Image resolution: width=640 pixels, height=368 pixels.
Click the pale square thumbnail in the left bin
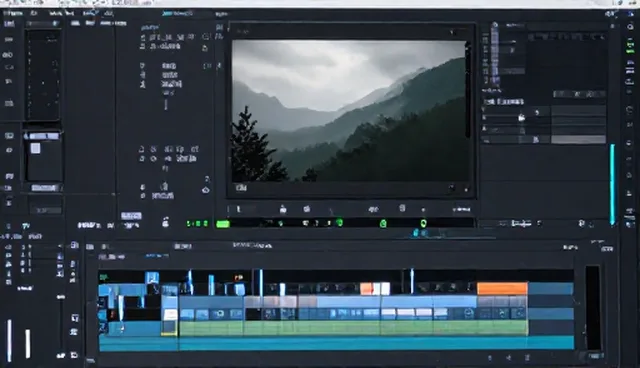(x=36, y=148)
